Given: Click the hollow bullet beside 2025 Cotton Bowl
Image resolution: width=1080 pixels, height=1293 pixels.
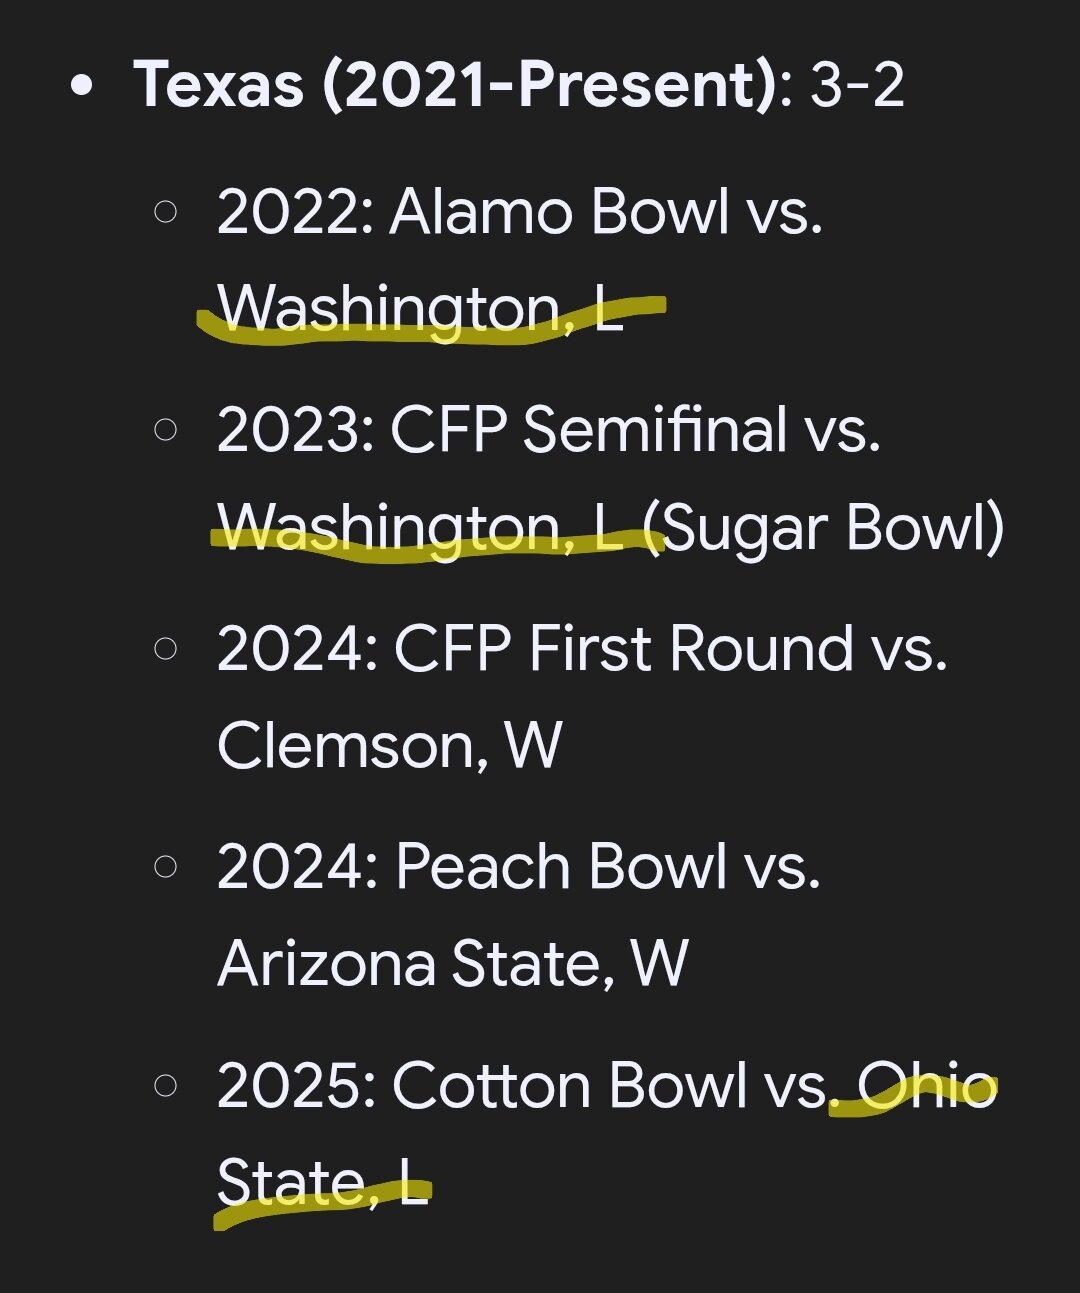Looking at the screenshot, I should click(166, 1085).
